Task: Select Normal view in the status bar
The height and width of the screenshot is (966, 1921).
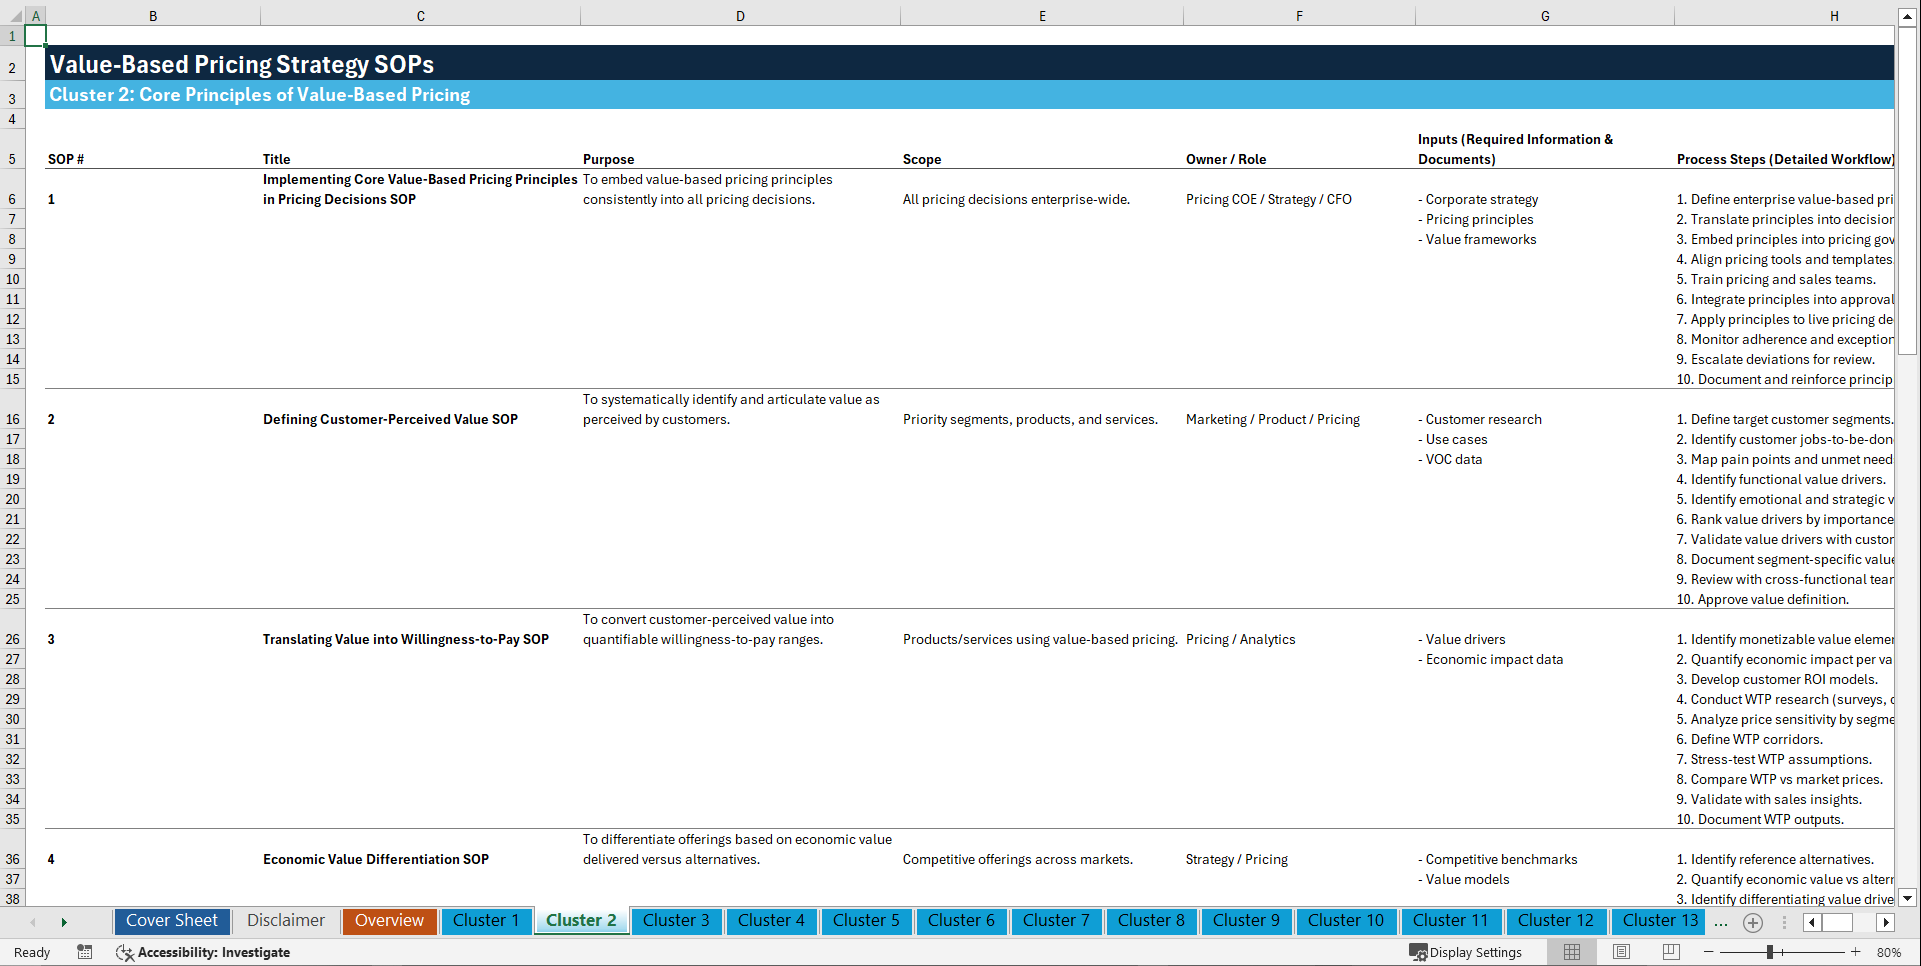Action: pyautogui.click(x=1571, y=952)
